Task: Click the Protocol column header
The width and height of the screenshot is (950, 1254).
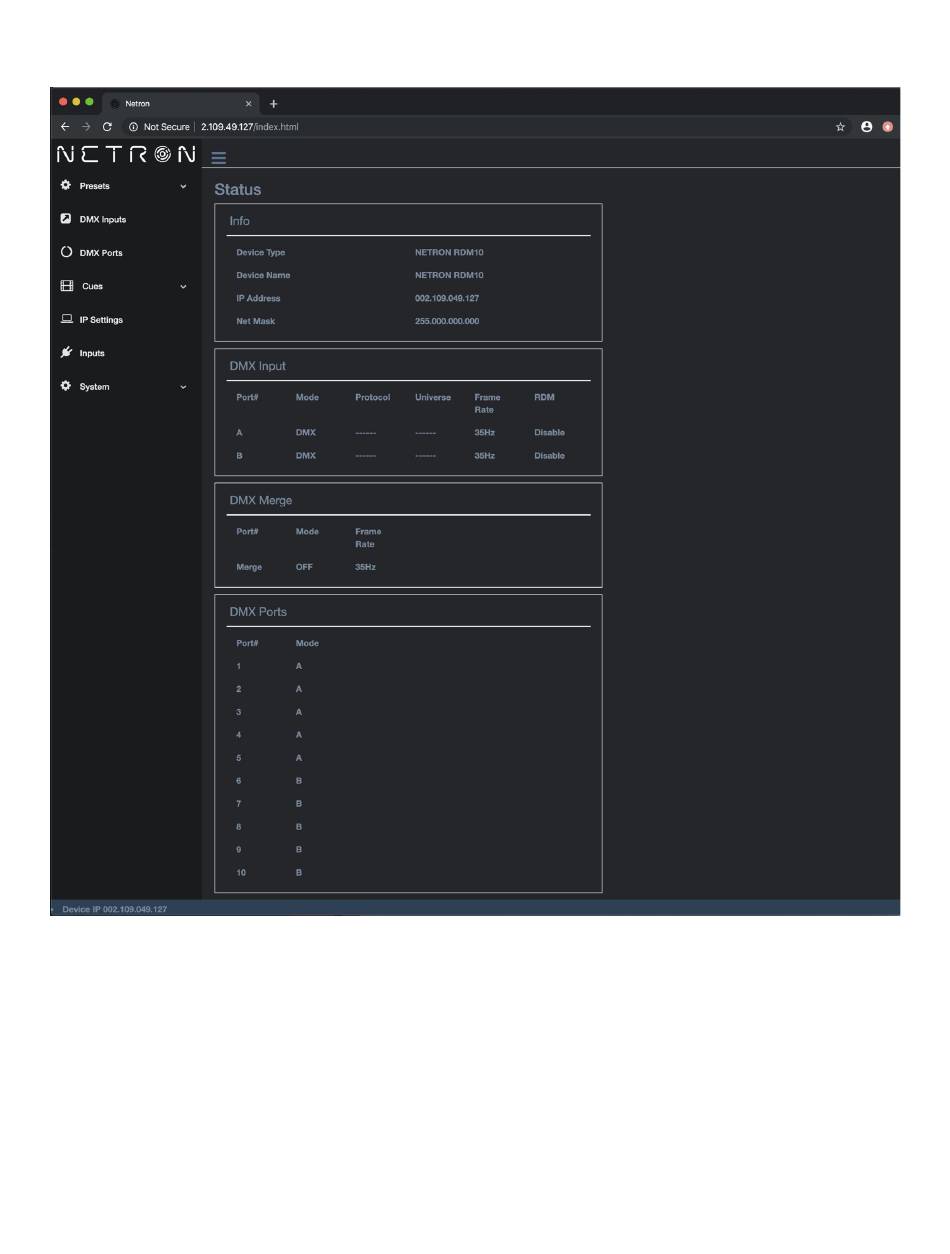Action: (x=373, y=398)
